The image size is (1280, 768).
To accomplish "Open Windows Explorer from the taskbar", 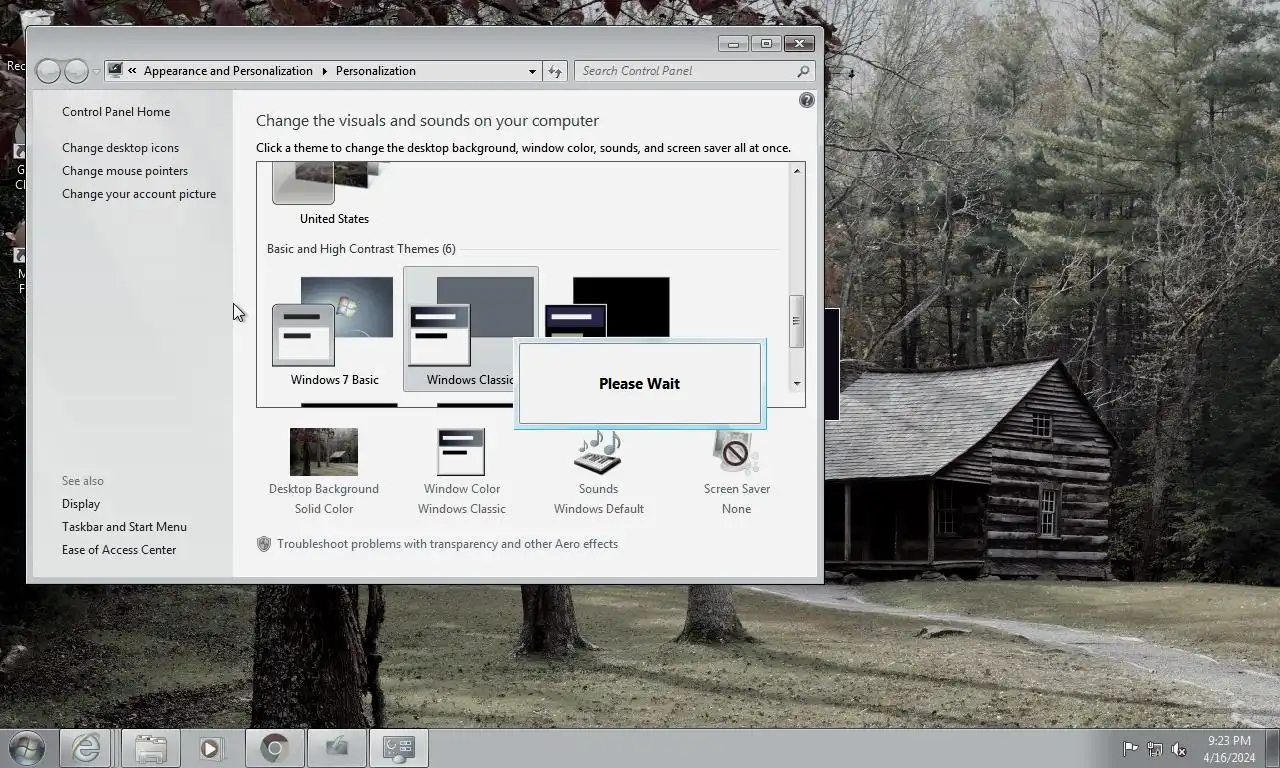I will 151,748.
